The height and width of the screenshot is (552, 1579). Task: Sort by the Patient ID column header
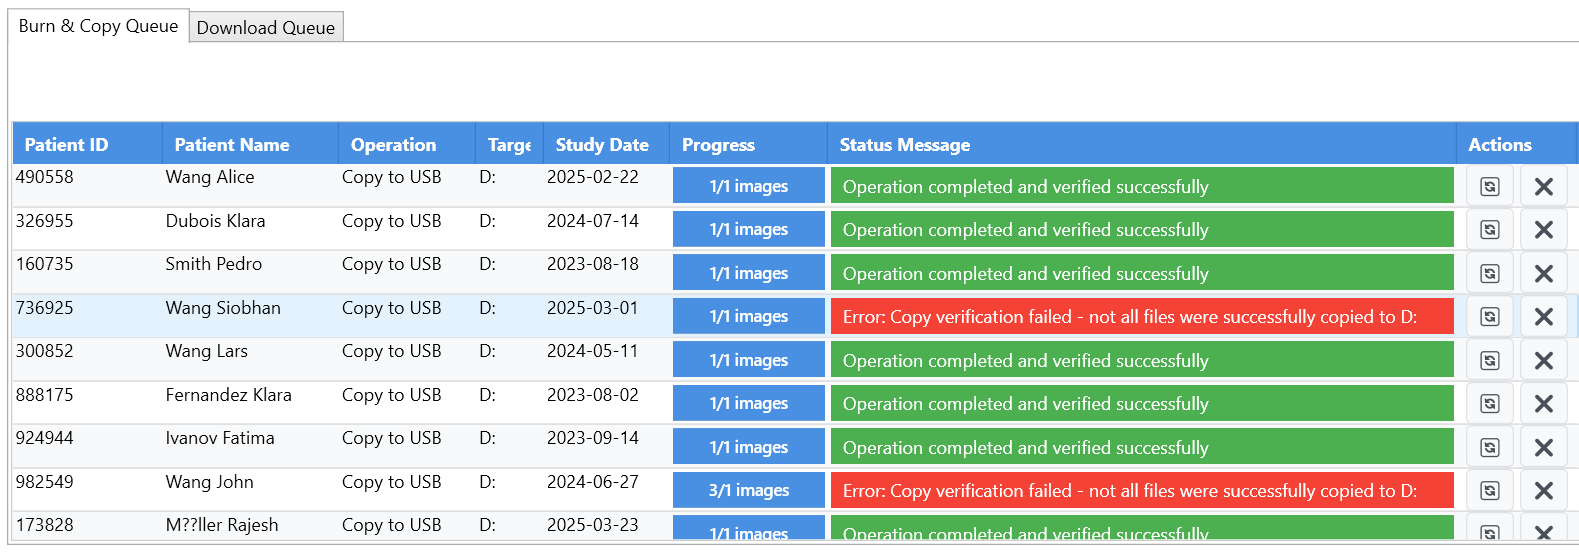(87, 145)
